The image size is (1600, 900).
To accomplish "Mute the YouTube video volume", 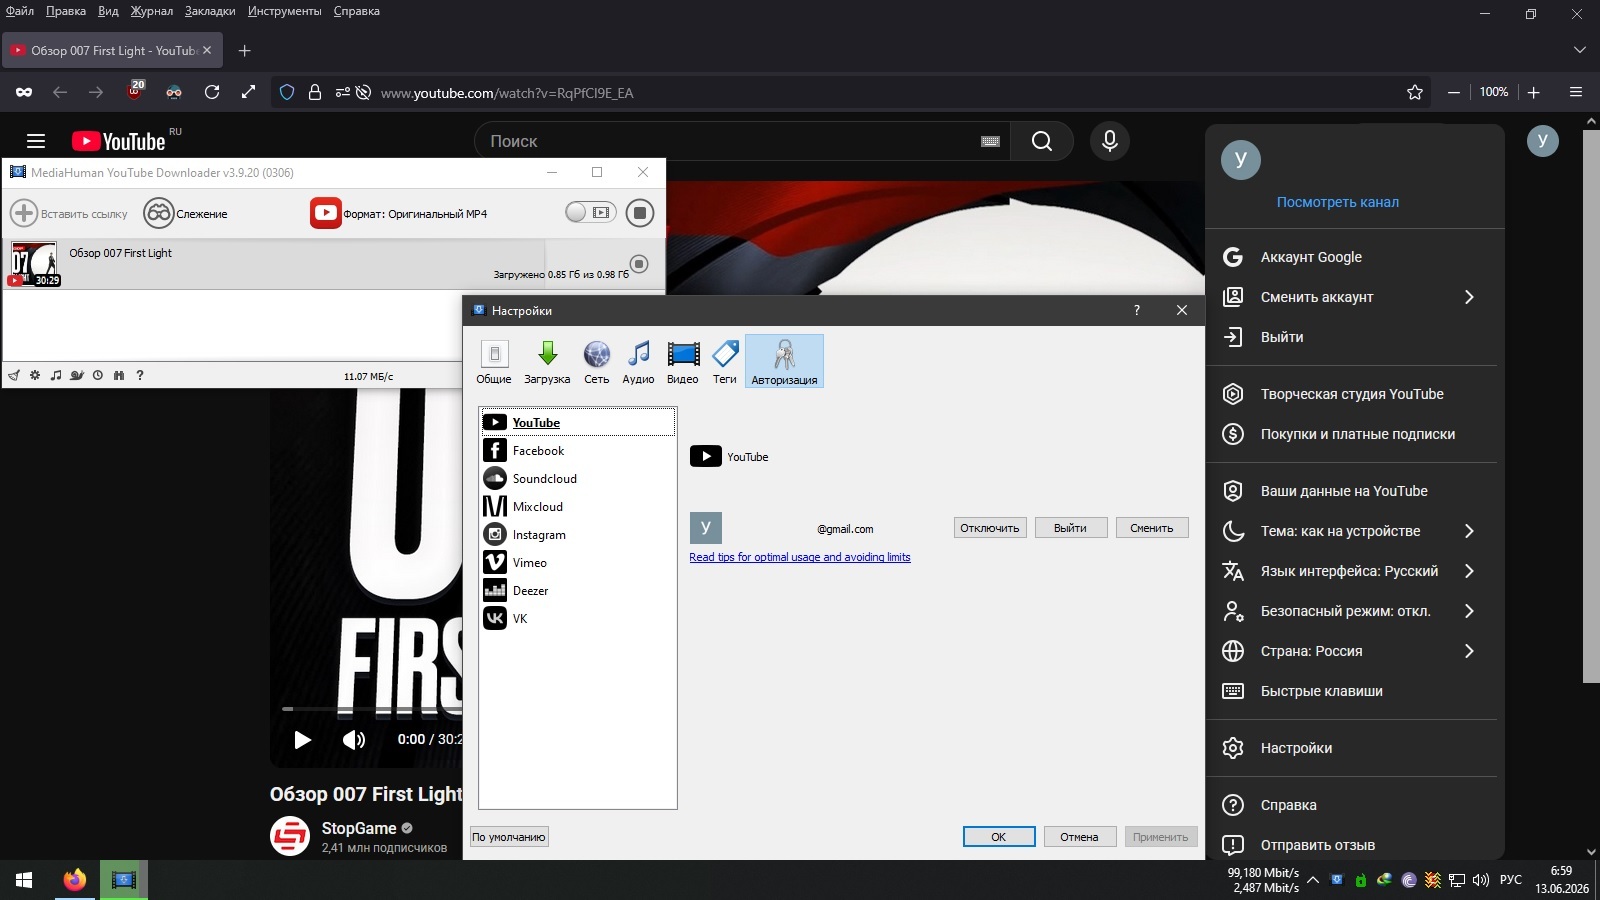I will pos(354,739).
